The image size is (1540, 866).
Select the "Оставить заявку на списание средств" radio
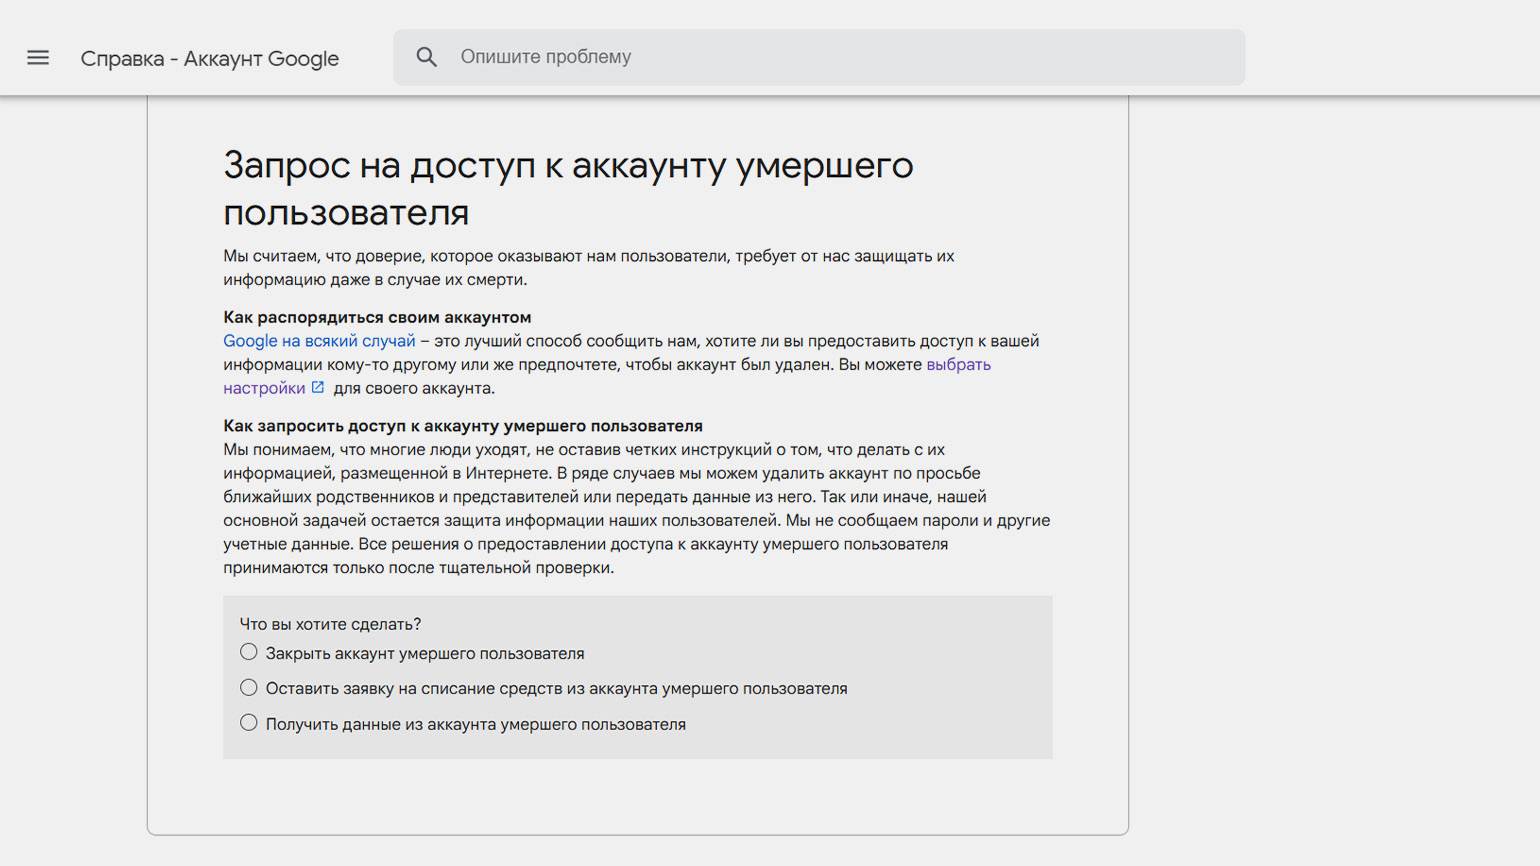tap(249, 688)
